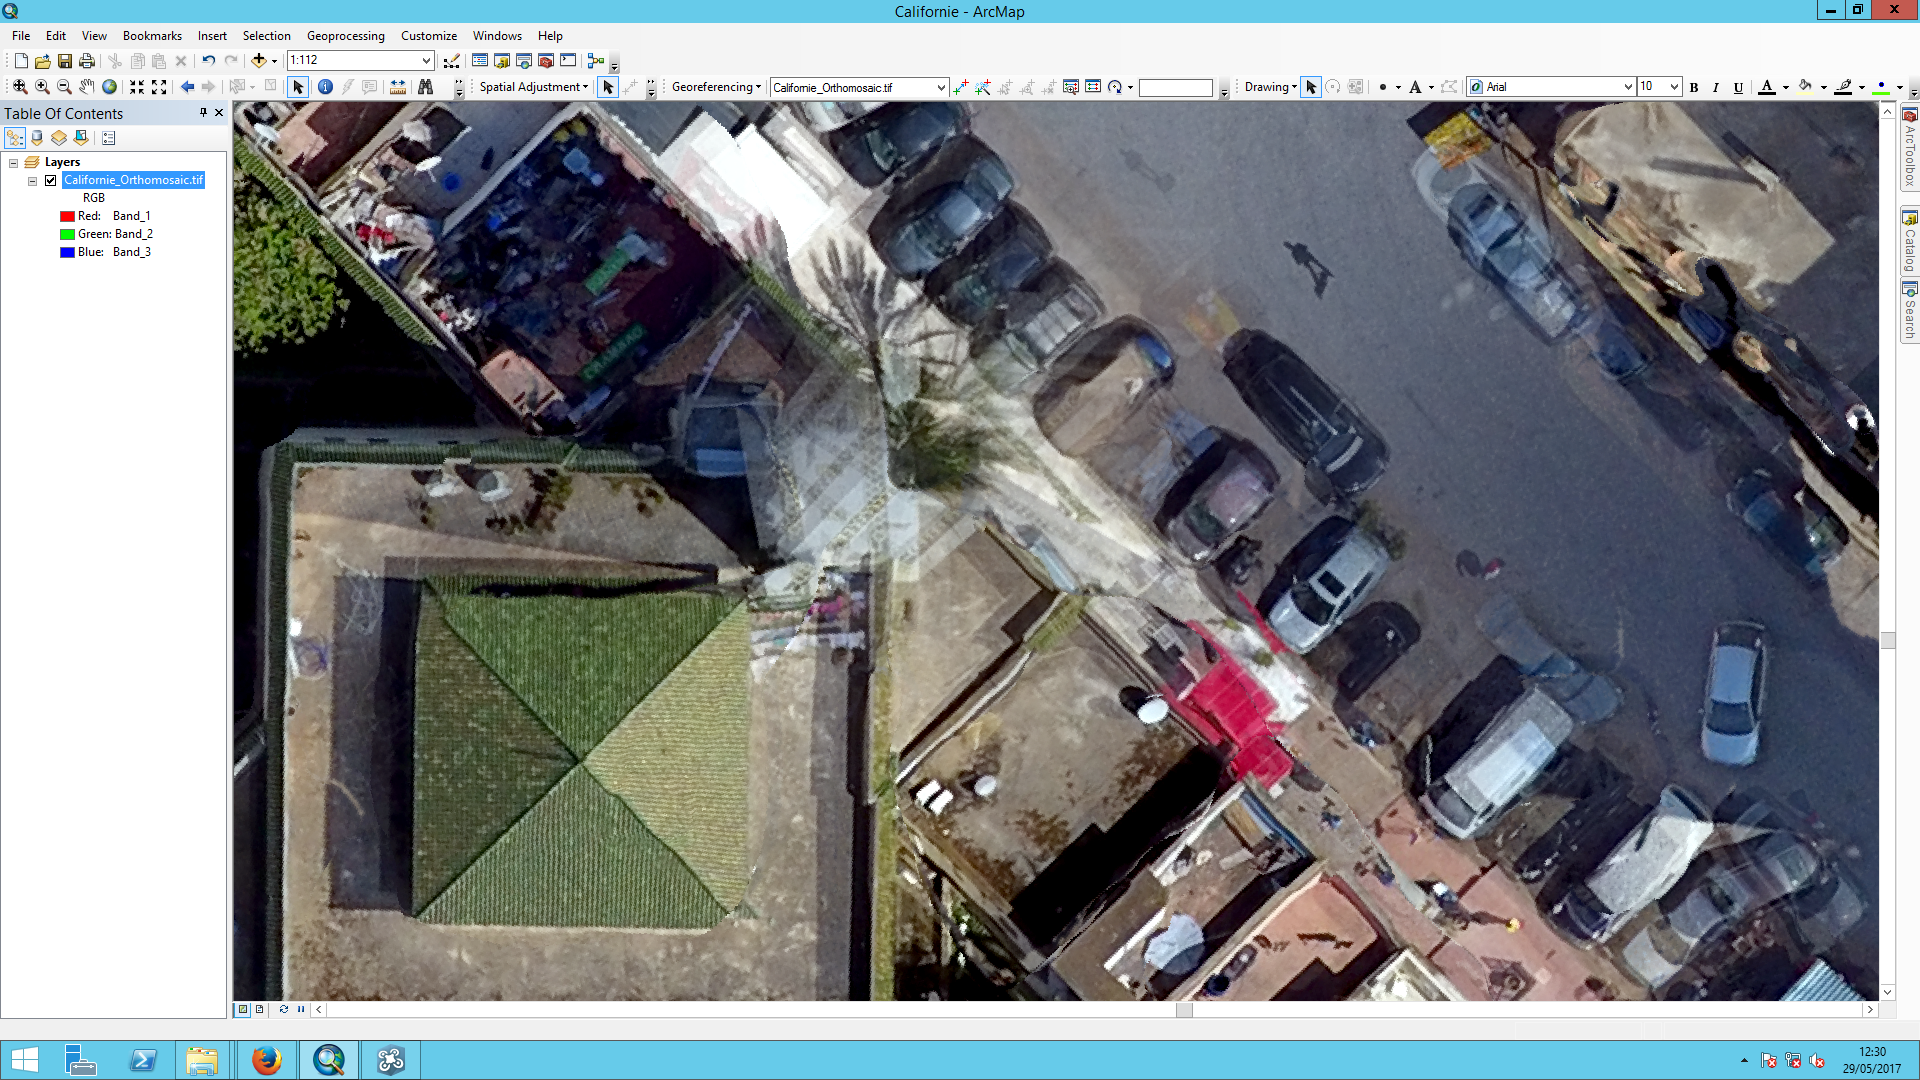Click the Find binoculars icon
Image resolution: width=1920 pixels, height=1080 pixels.
point(425,87)
